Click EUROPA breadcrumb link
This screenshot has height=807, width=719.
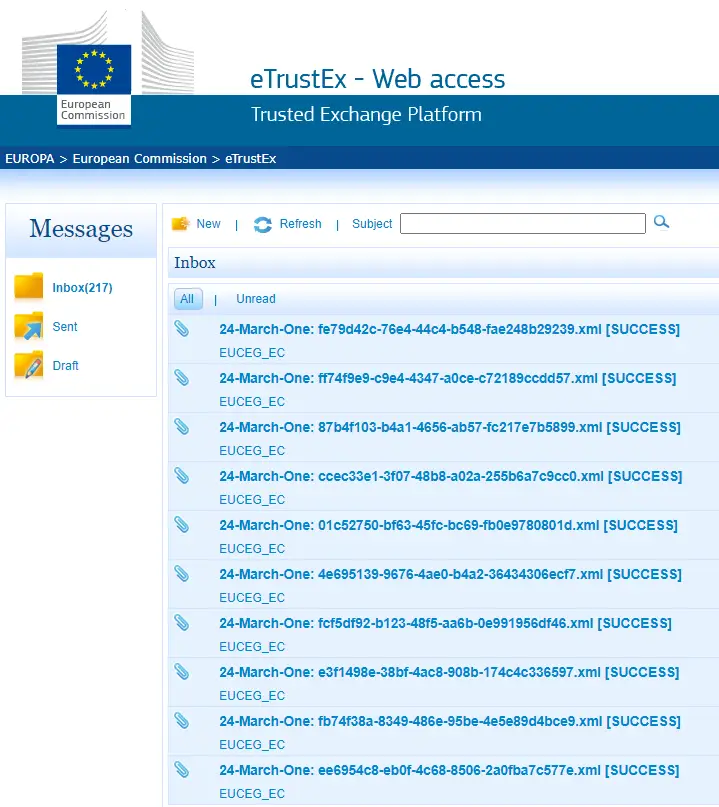click(30, 159)
